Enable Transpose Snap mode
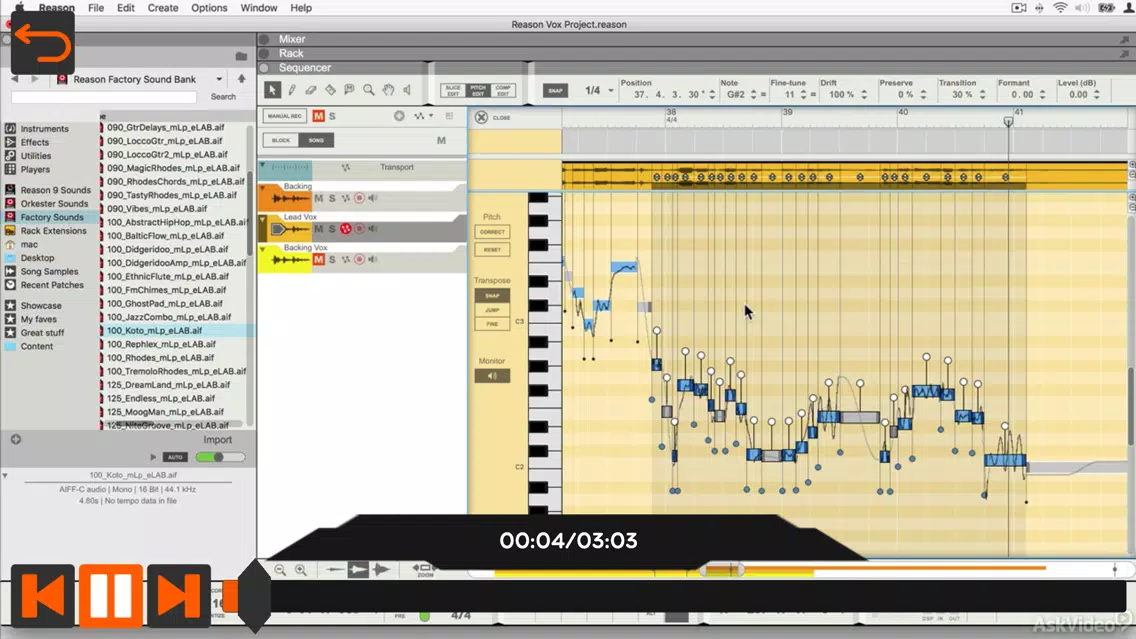 click(492, 296)
